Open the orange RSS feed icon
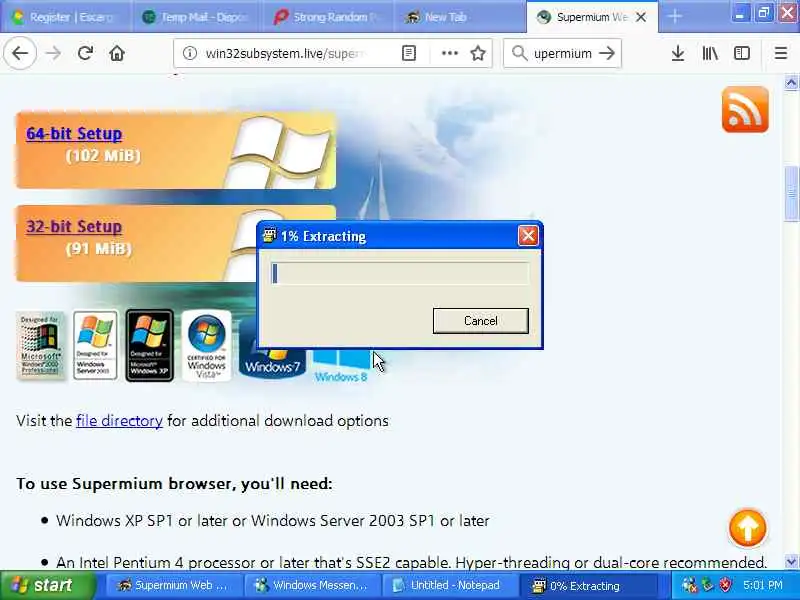Viewport: 800px width, 600px height. [x=745, y=109]
